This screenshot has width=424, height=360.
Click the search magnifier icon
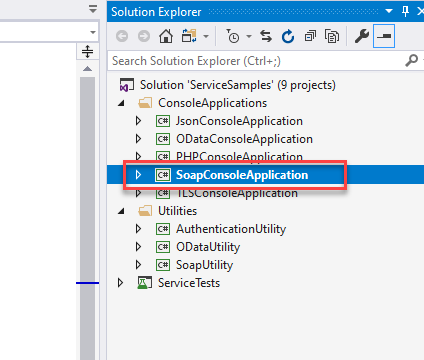412,61
